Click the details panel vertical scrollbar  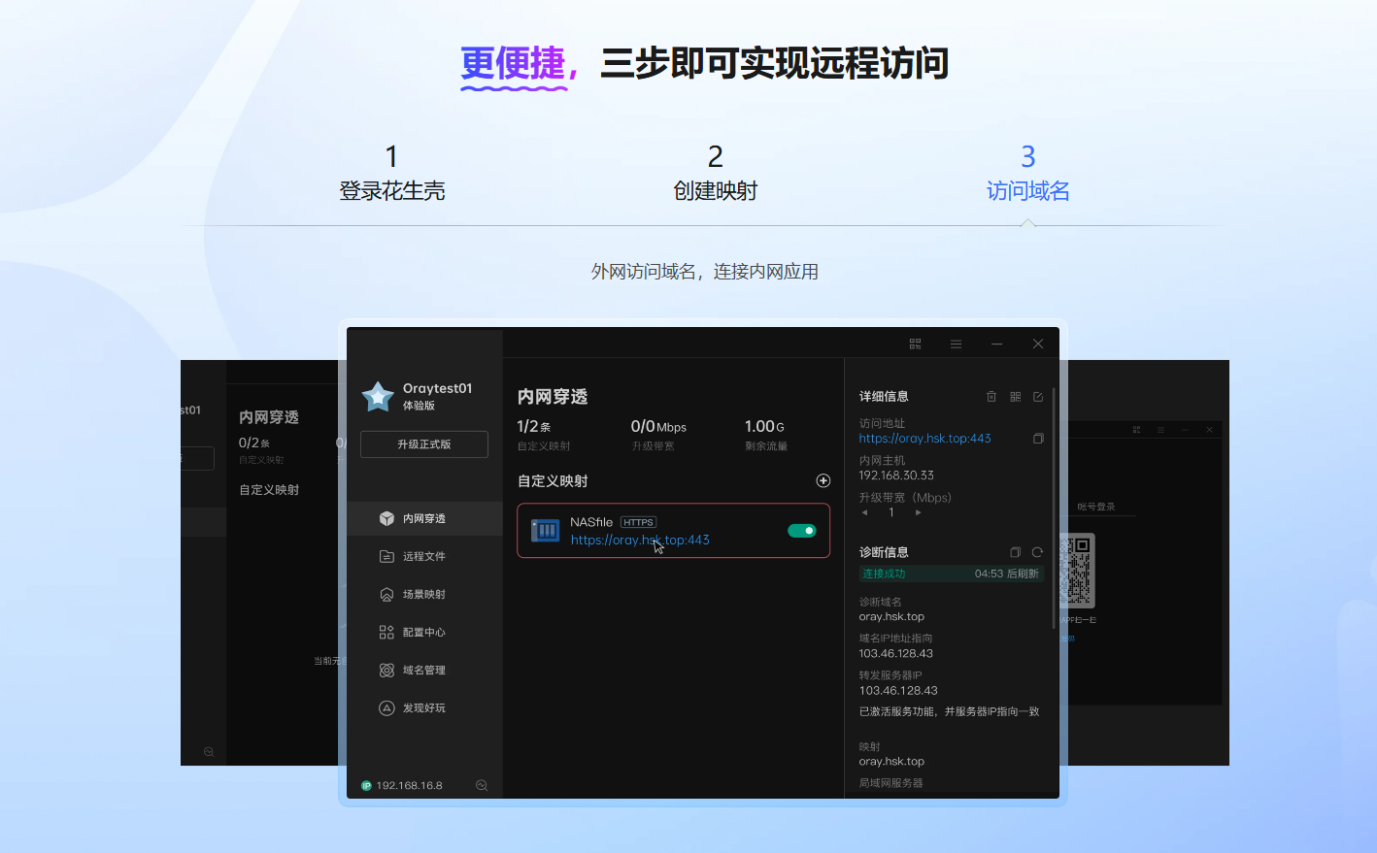1055,510
